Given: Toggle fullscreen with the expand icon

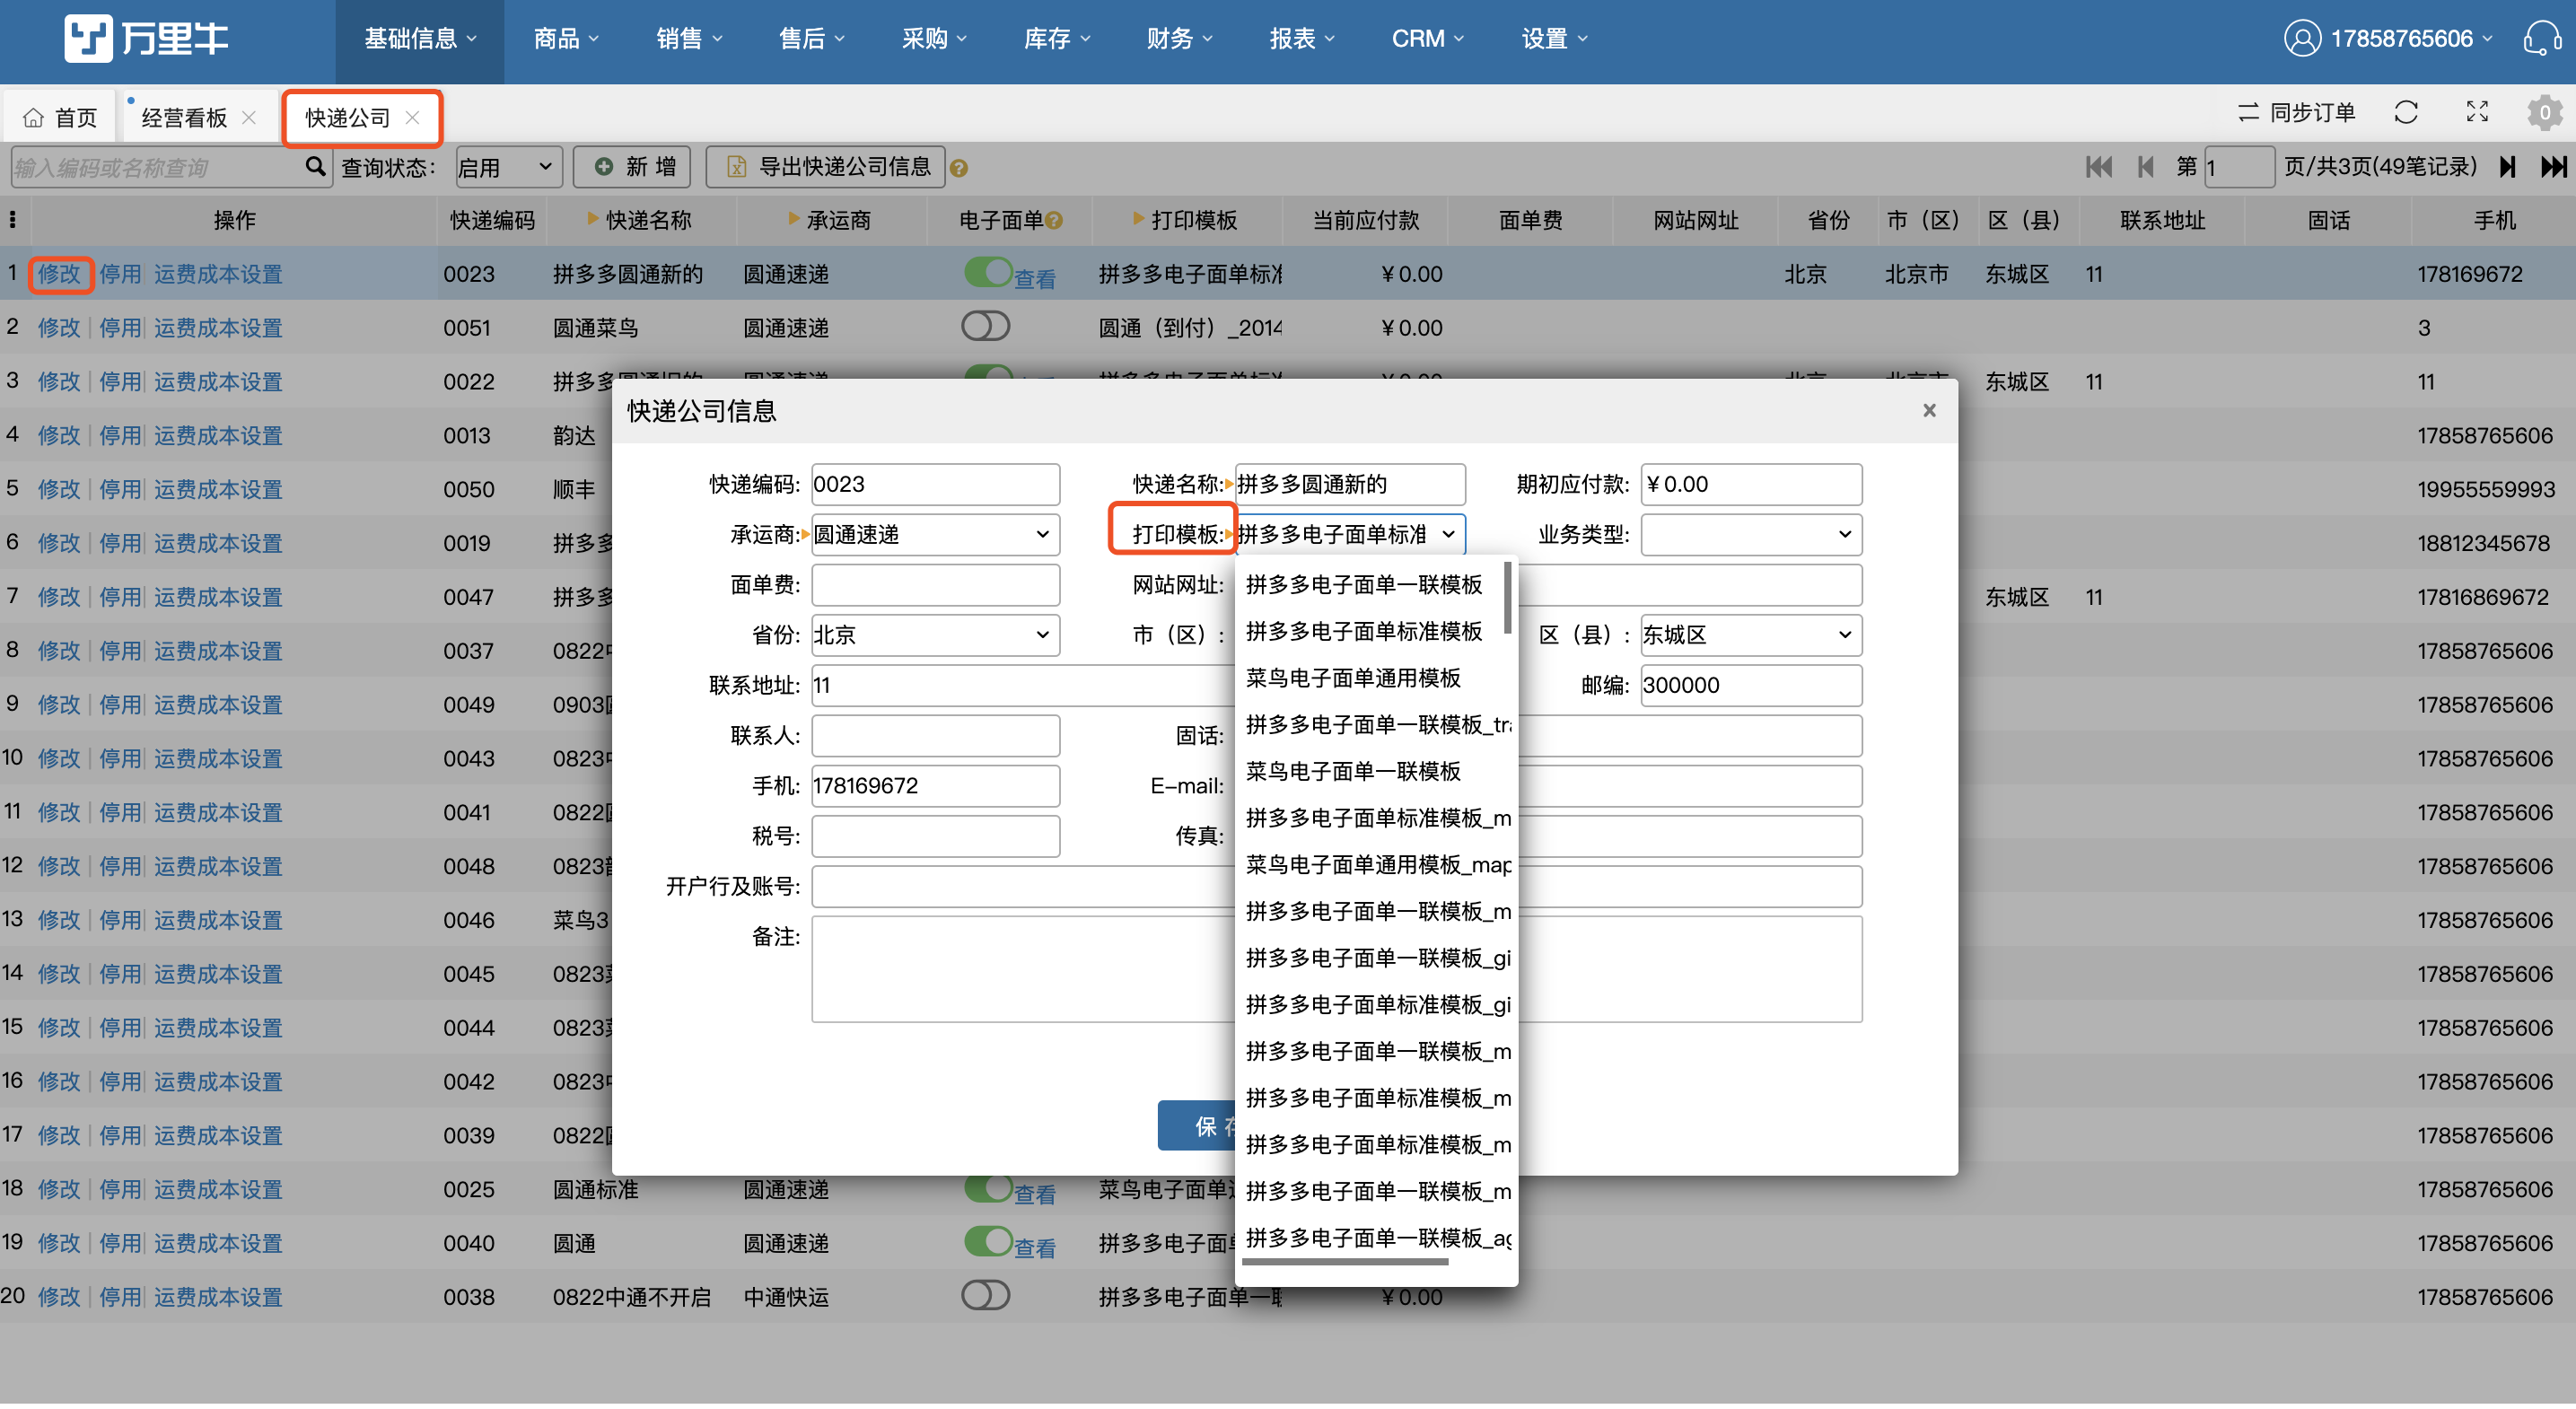Looking at the screenshot, I should [2476, 112].
